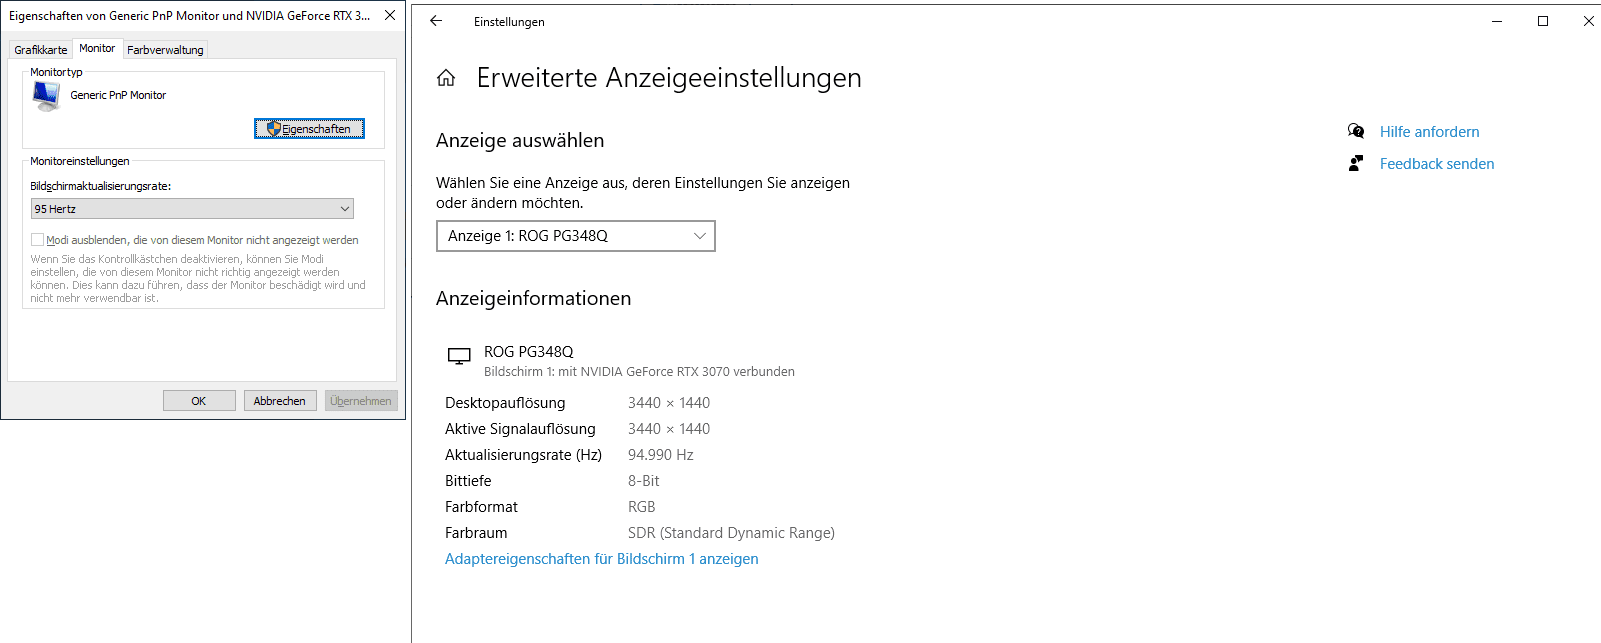Click the 'Aktualisierungsrate (Hz)' label
Screen dimensions: 1601x643
pos(523,455)
